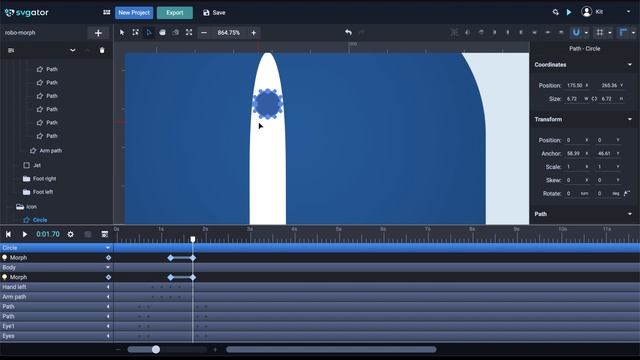Click the Kit user avatar

pyautogui.click(x=587, y=12)
